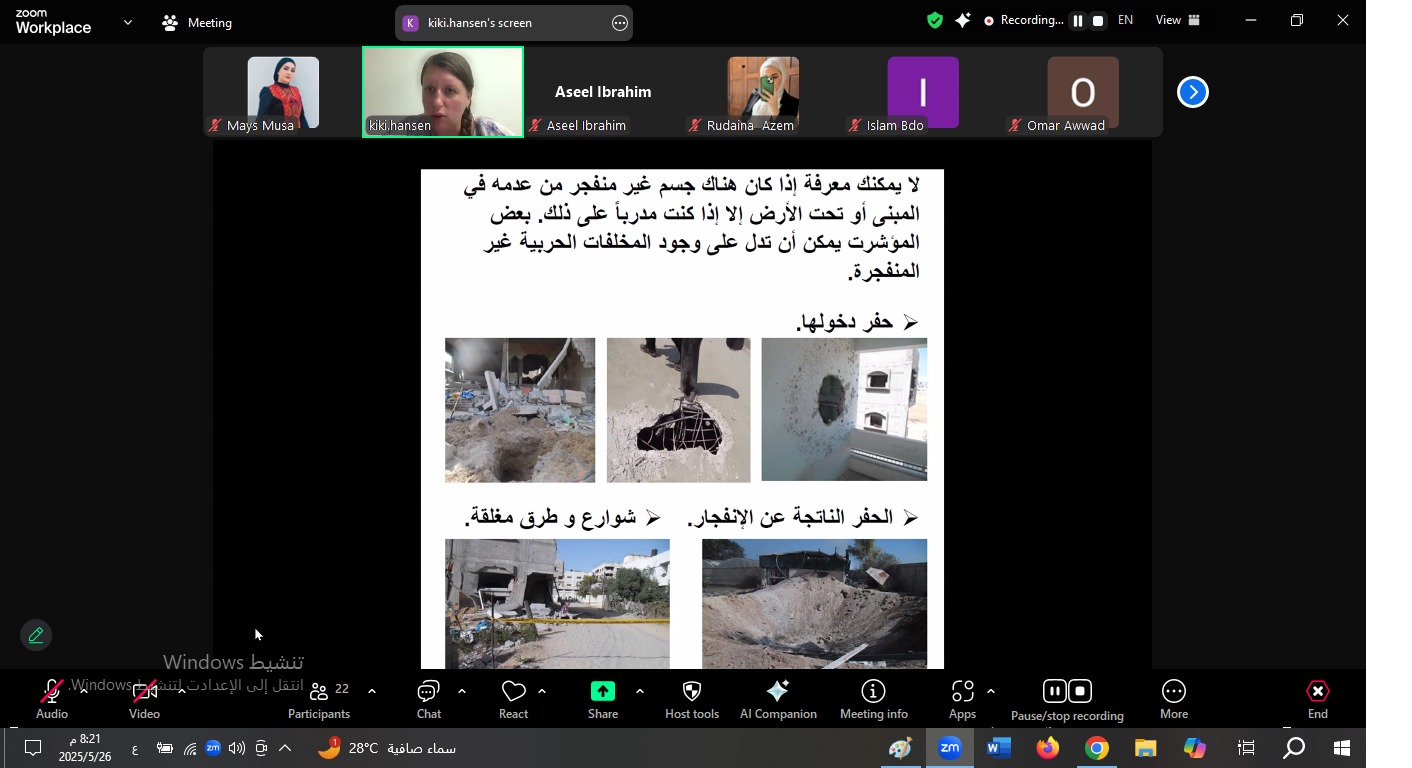This screenshot has width=1412, height=768.
Task: Open File Explorer from taskbar
Action: point(1146,748)
